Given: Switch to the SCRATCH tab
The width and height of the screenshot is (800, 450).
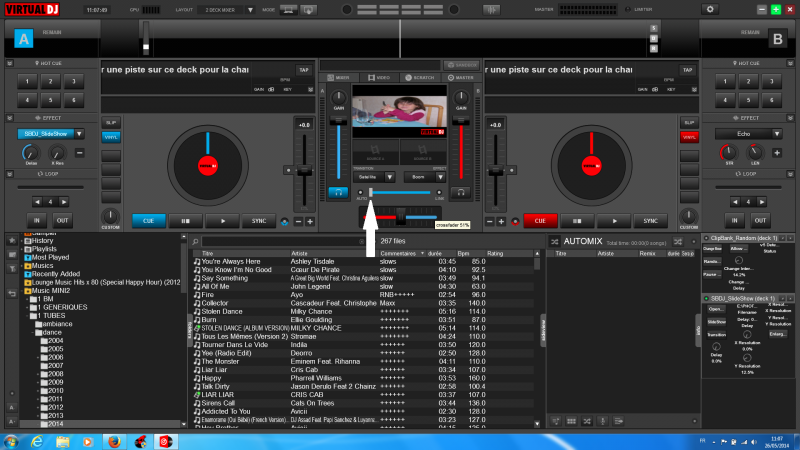Looking at the screenshot, I should (420, 77).
